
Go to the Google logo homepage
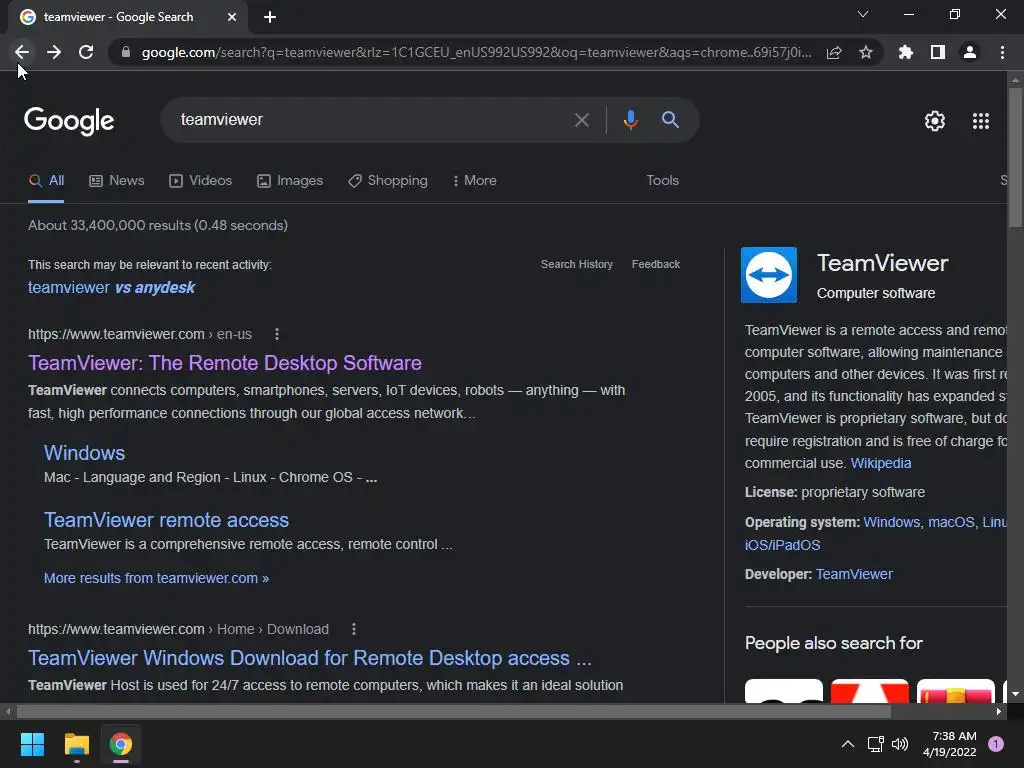click(69, 121)
